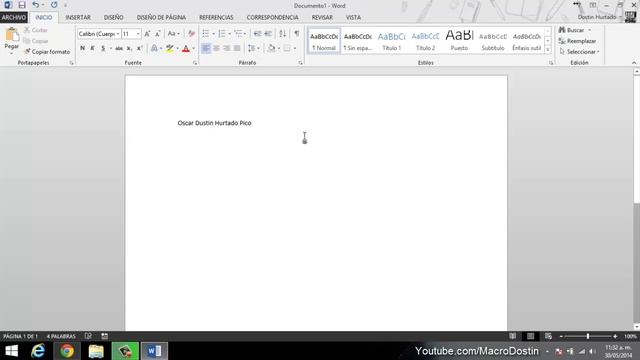Apply subscript formatting

click(129, 49)
